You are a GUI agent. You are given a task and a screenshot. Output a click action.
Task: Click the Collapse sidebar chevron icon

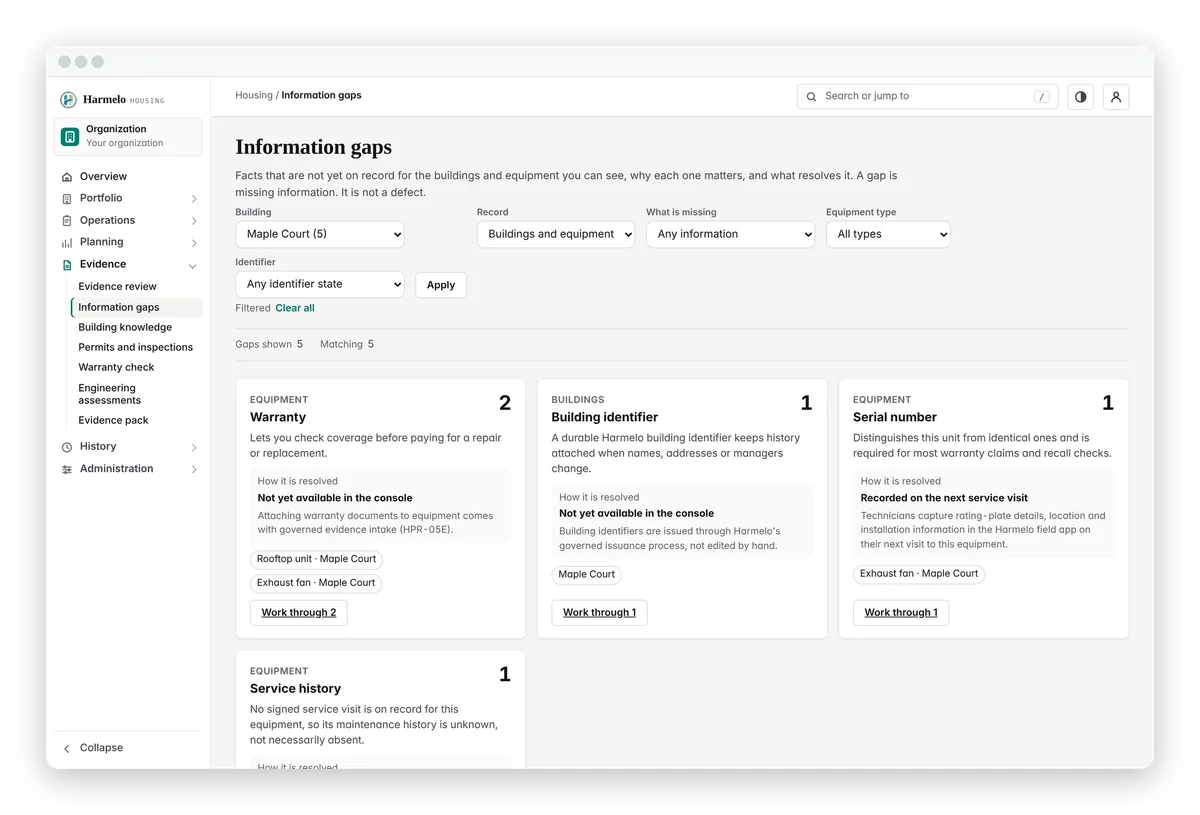point(67,748)
